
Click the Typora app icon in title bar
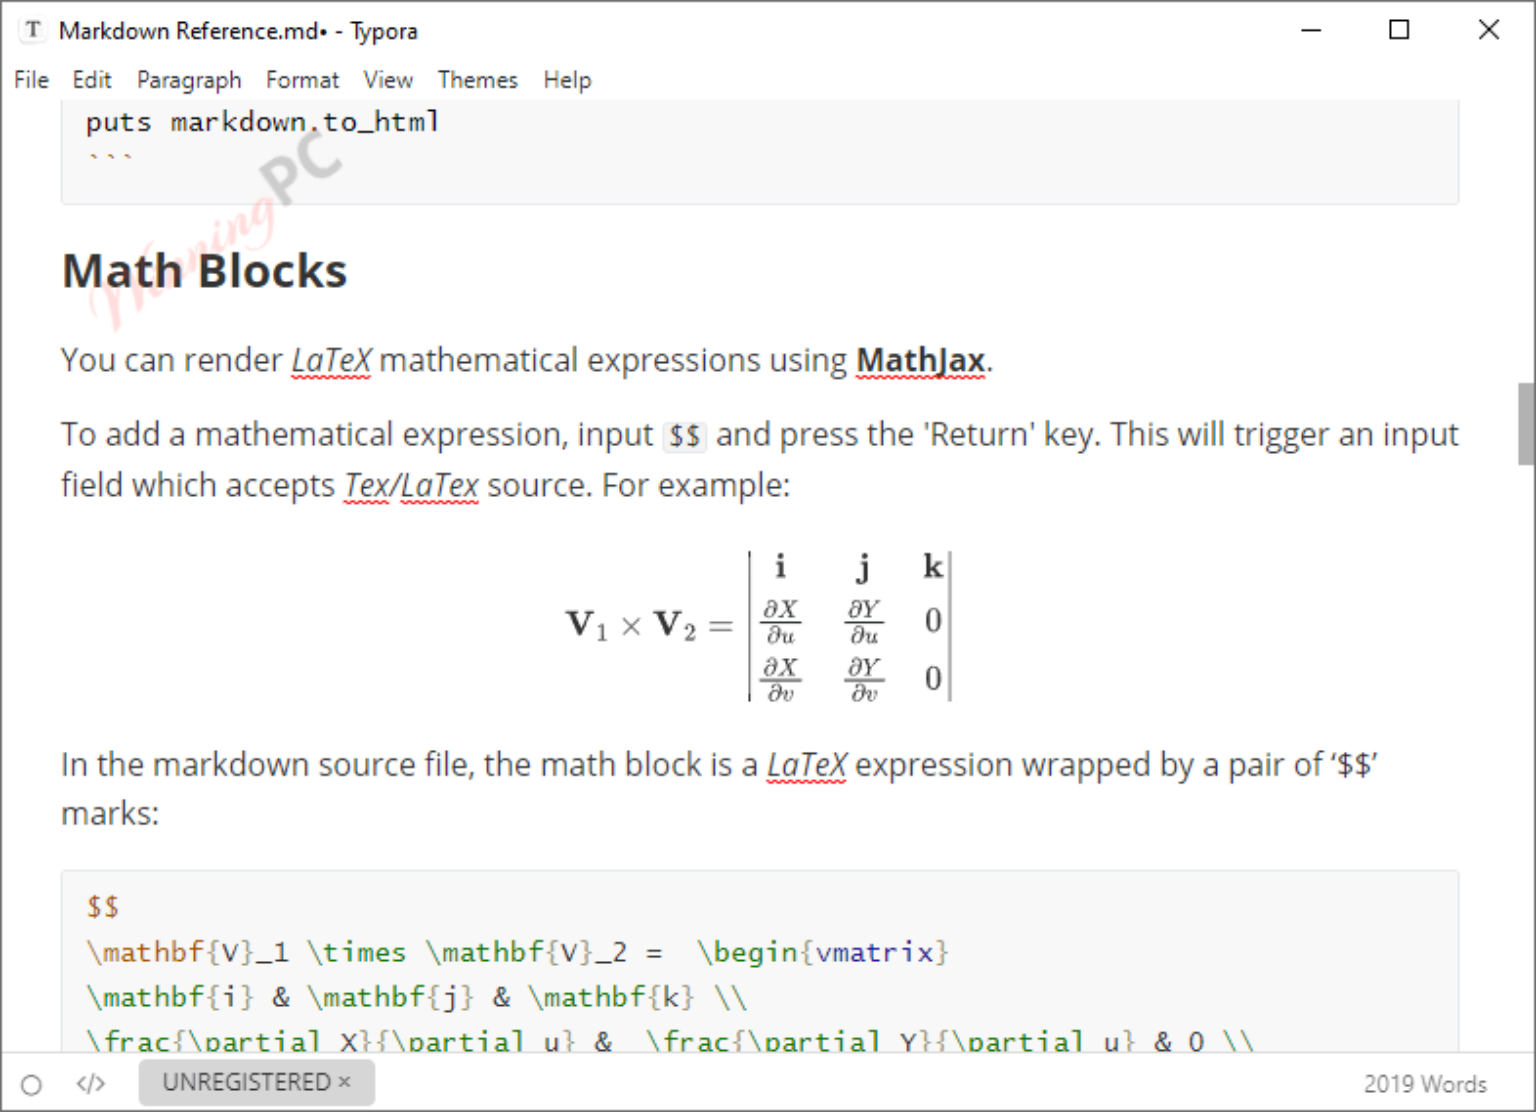[x=34, y=30]
